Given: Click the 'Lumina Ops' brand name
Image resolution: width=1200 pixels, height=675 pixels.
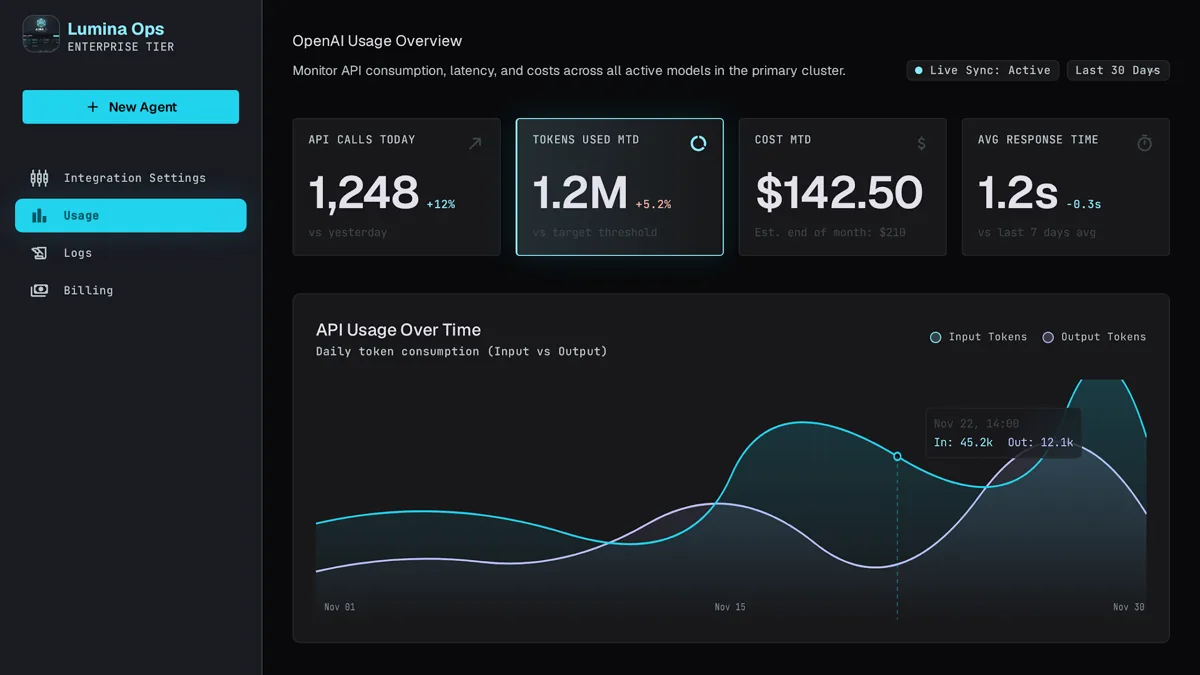Looking at the screenshot, I should [116, 29].
